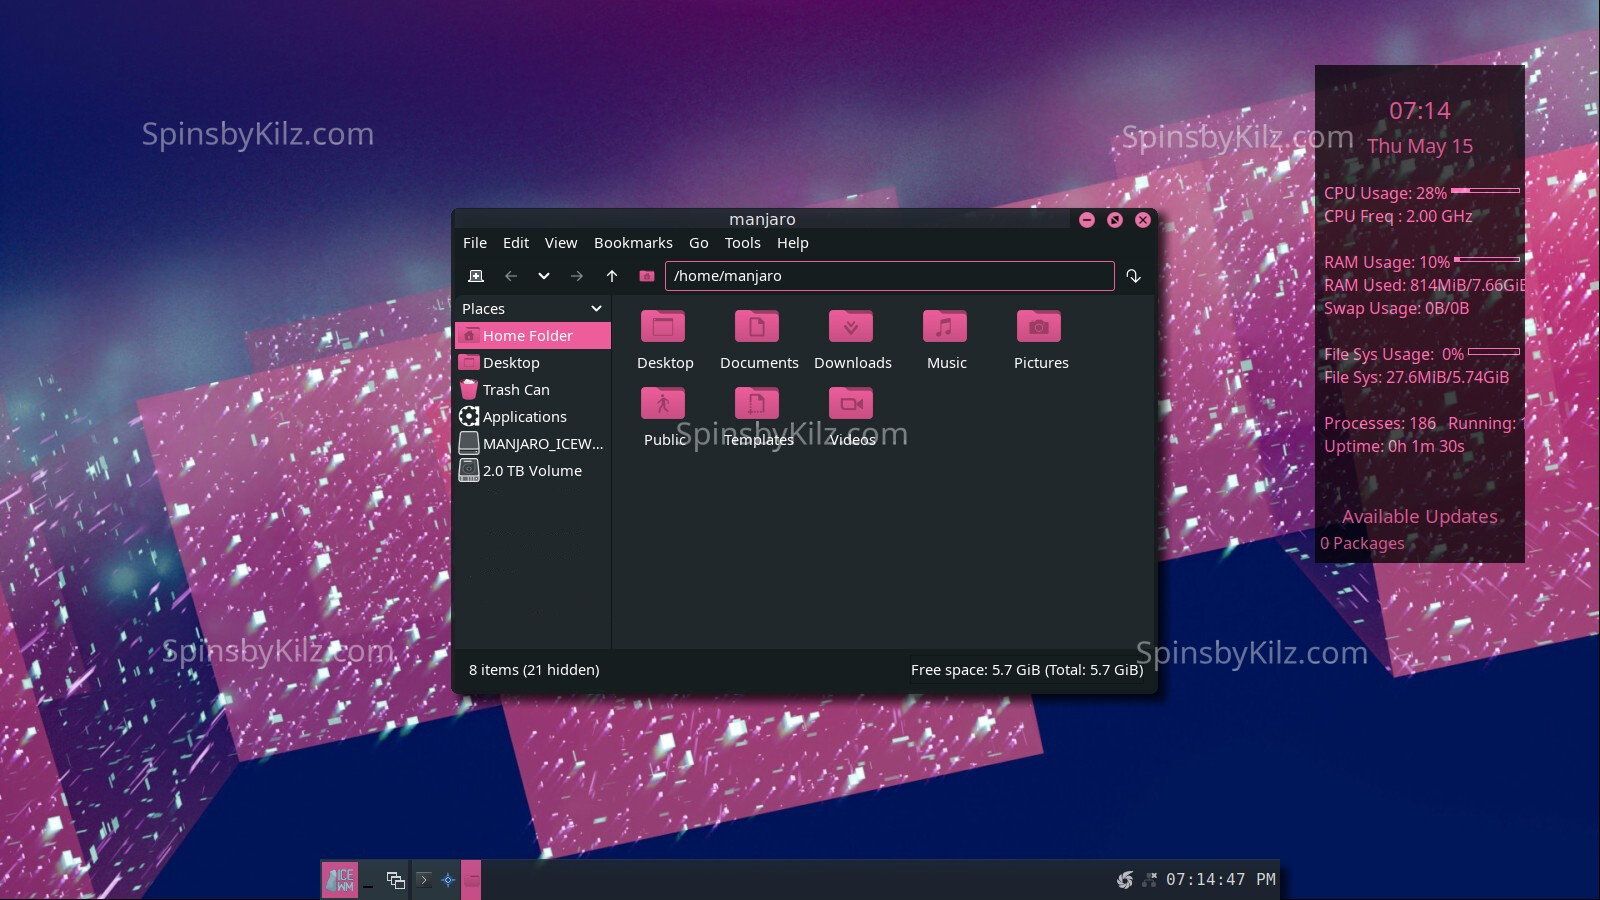
Task: Maximize the manjaro file manager window
Action: 1115,220
